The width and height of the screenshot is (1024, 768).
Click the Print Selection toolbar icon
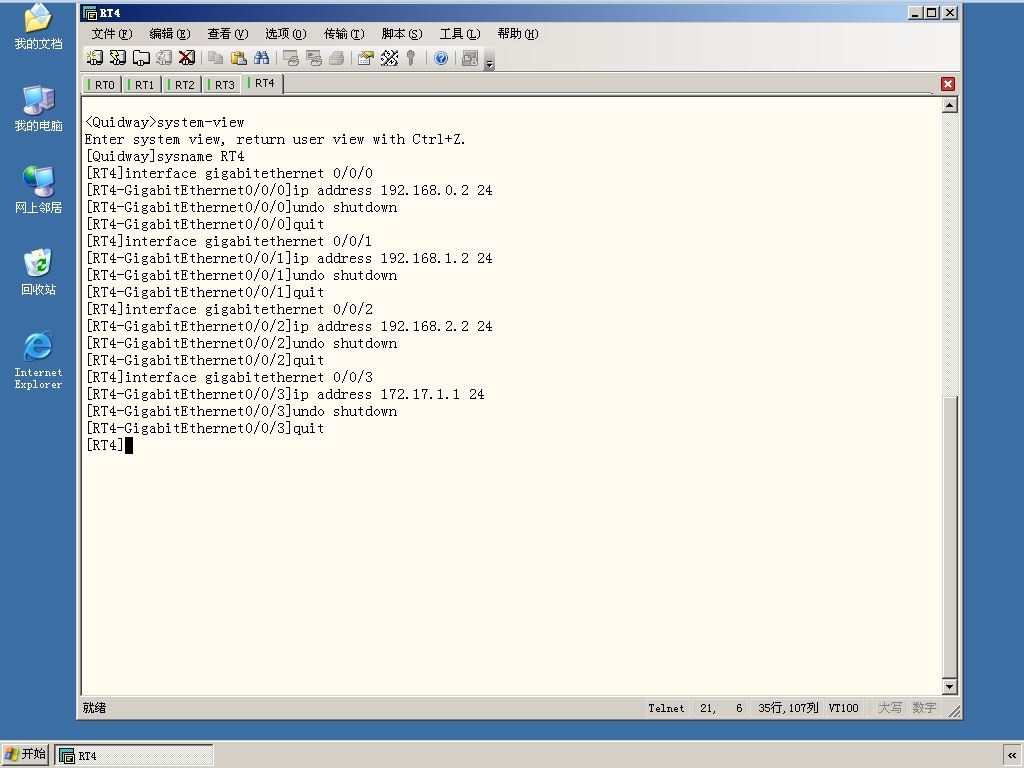coord(313,58)
